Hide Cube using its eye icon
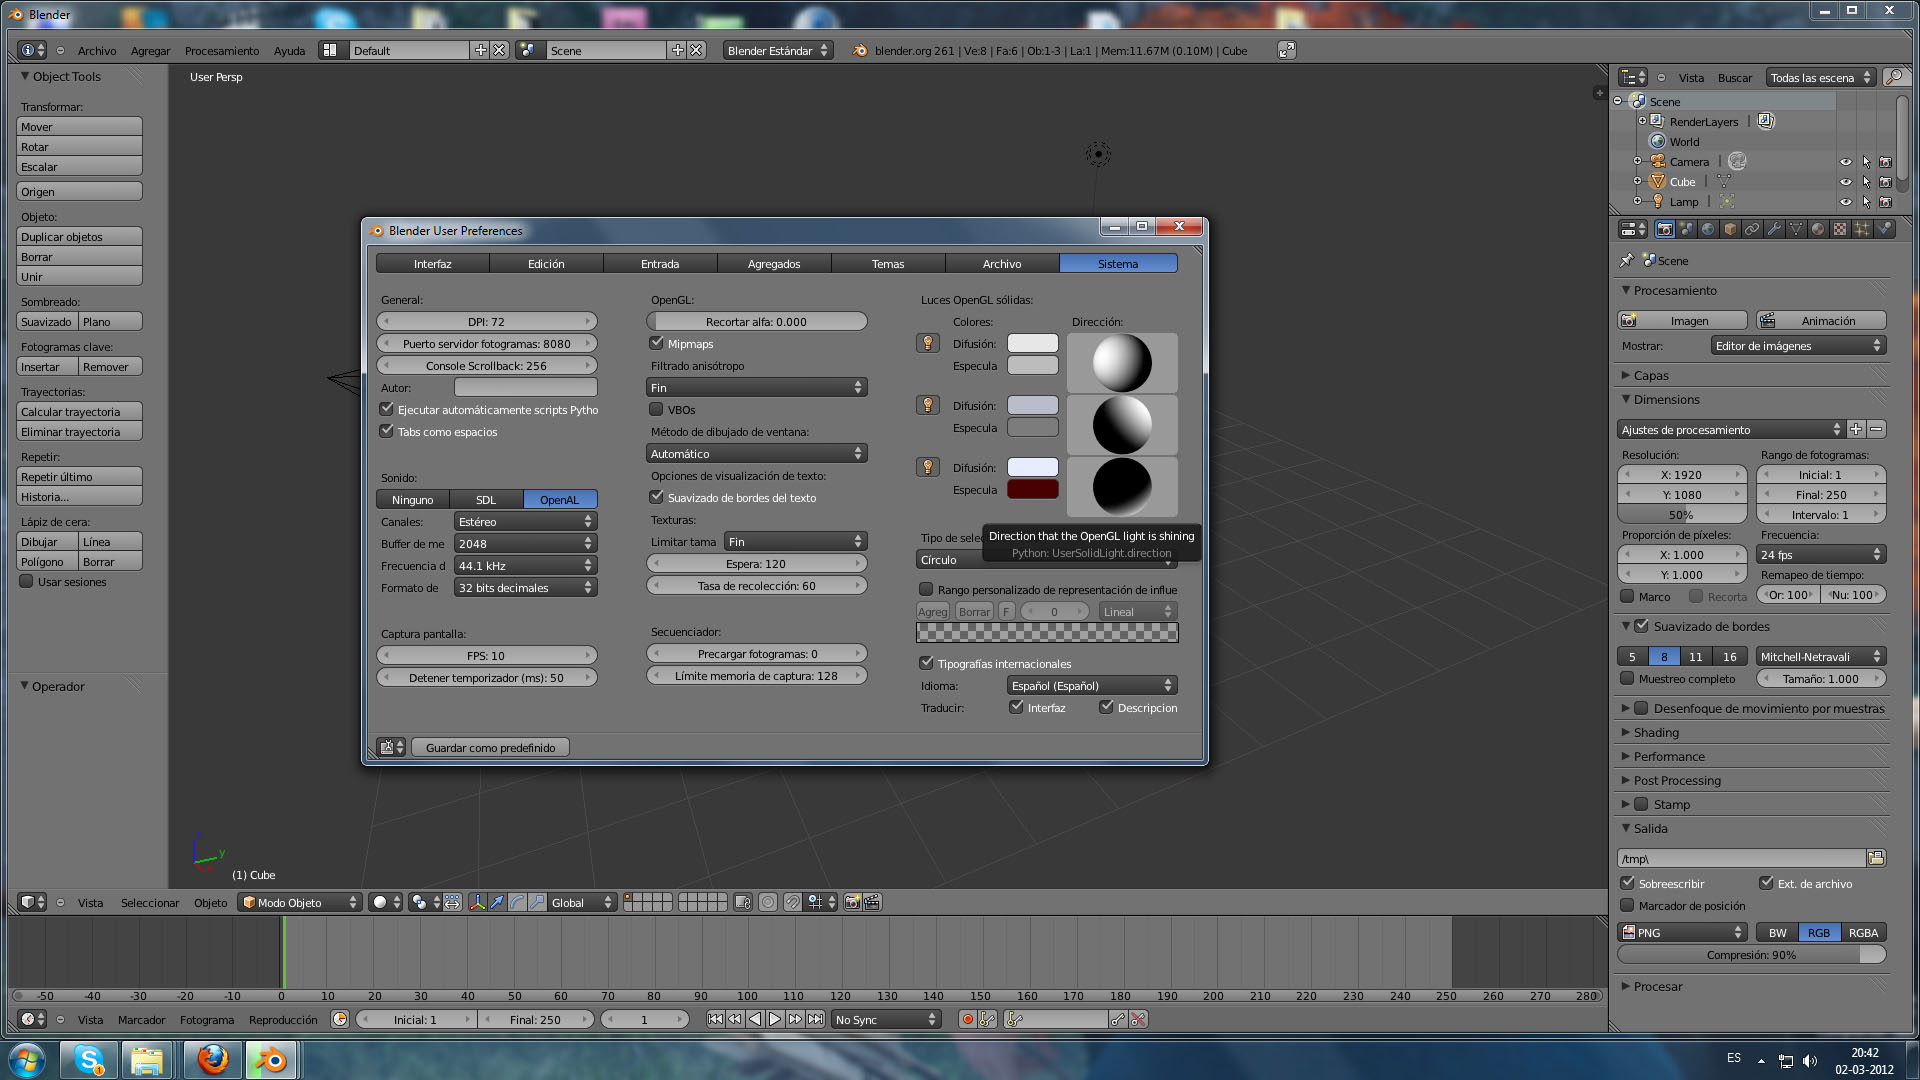 point(1845,182)
